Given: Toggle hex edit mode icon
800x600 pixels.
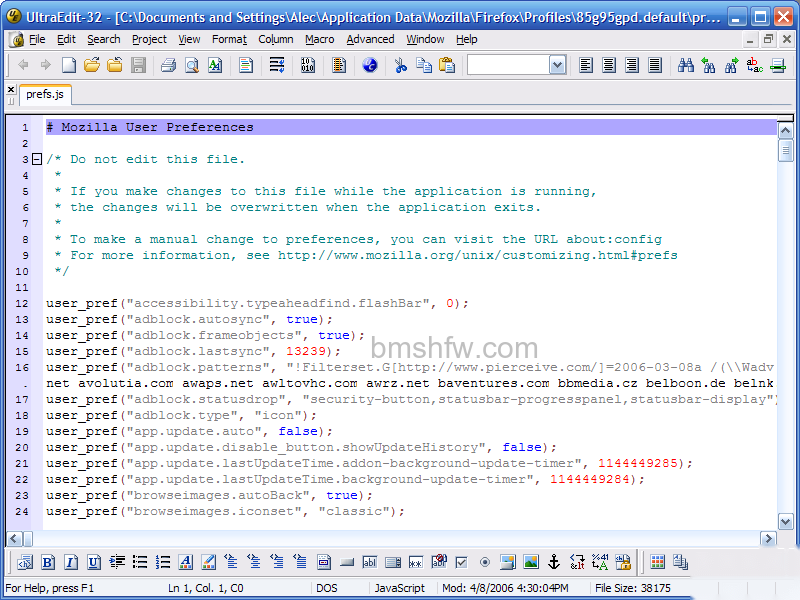Looking at the screenshot, I should (x=308, y=65).
